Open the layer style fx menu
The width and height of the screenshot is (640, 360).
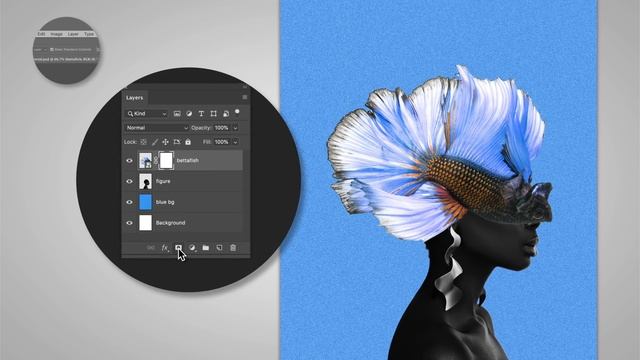165,247
